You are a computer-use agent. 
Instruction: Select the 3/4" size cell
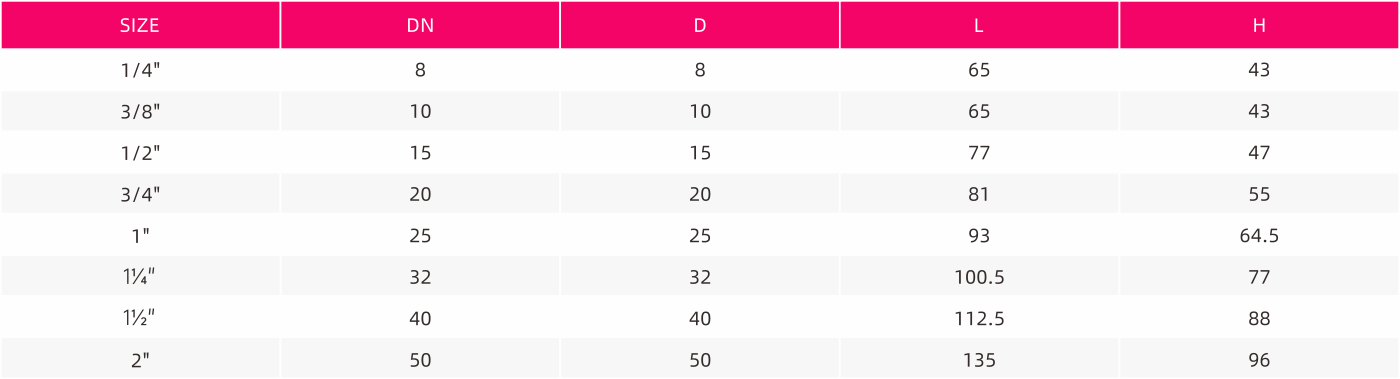(x=140, y=194)
